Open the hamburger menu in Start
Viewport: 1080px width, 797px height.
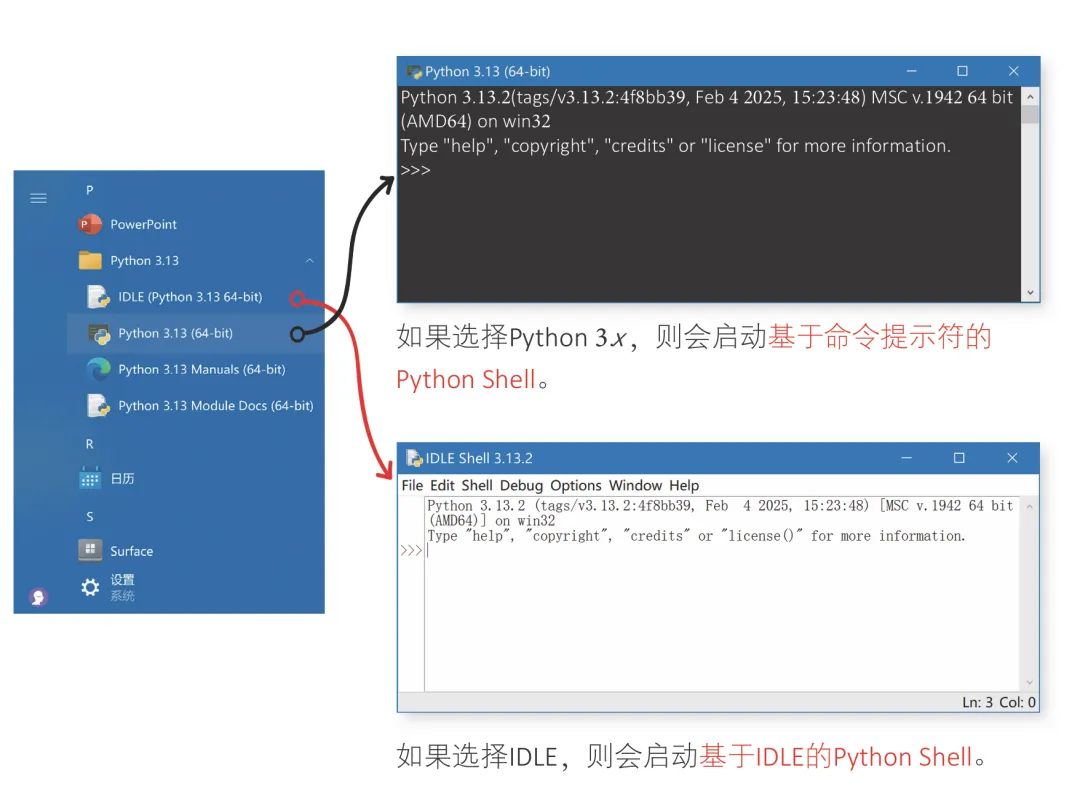click(39, 198)
